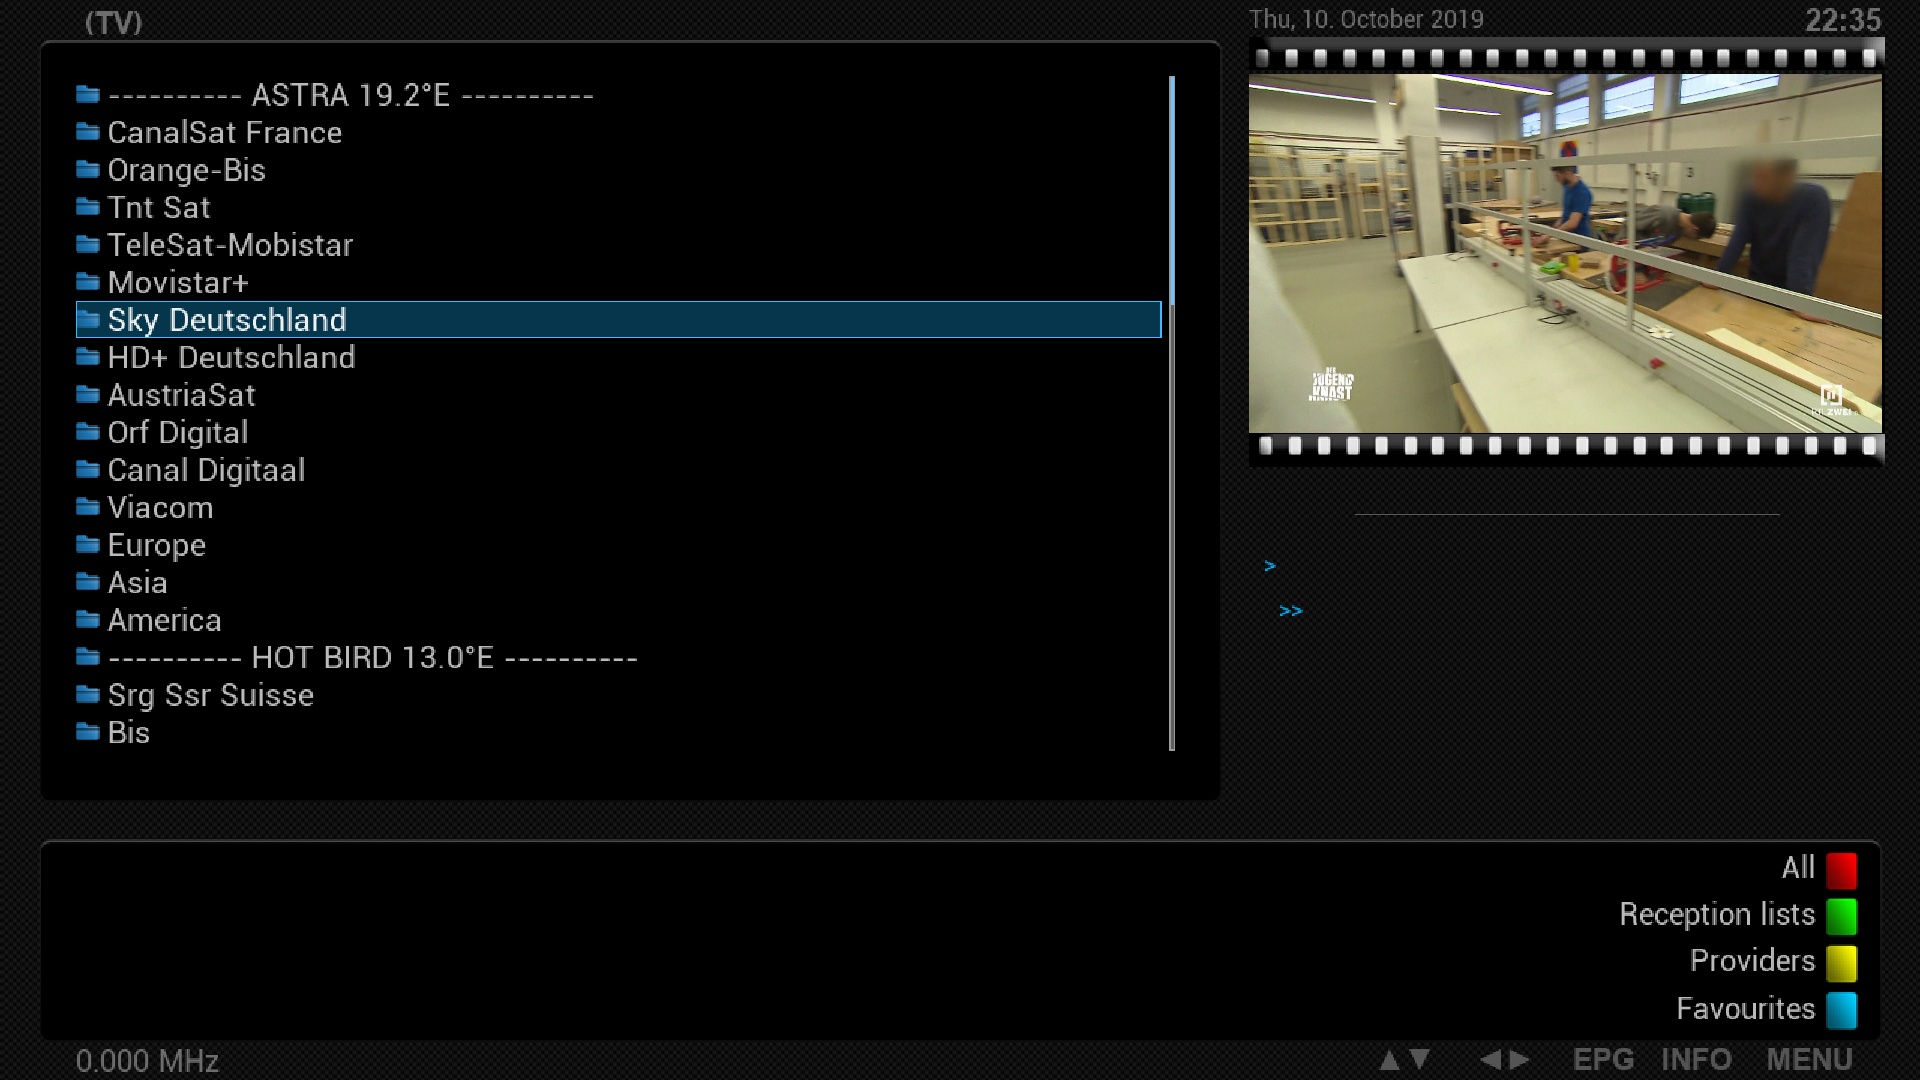Click the live TV preview thumbnail

(x=1565, y=253)
